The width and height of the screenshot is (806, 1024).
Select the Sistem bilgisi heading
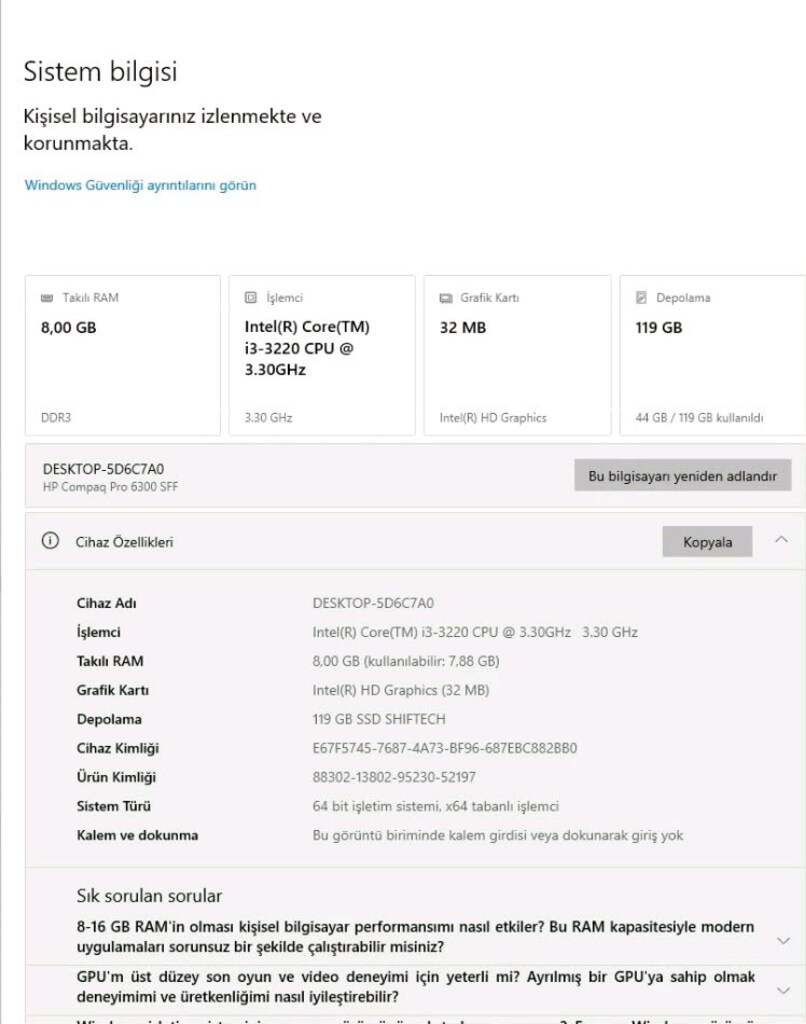(101, 72)
